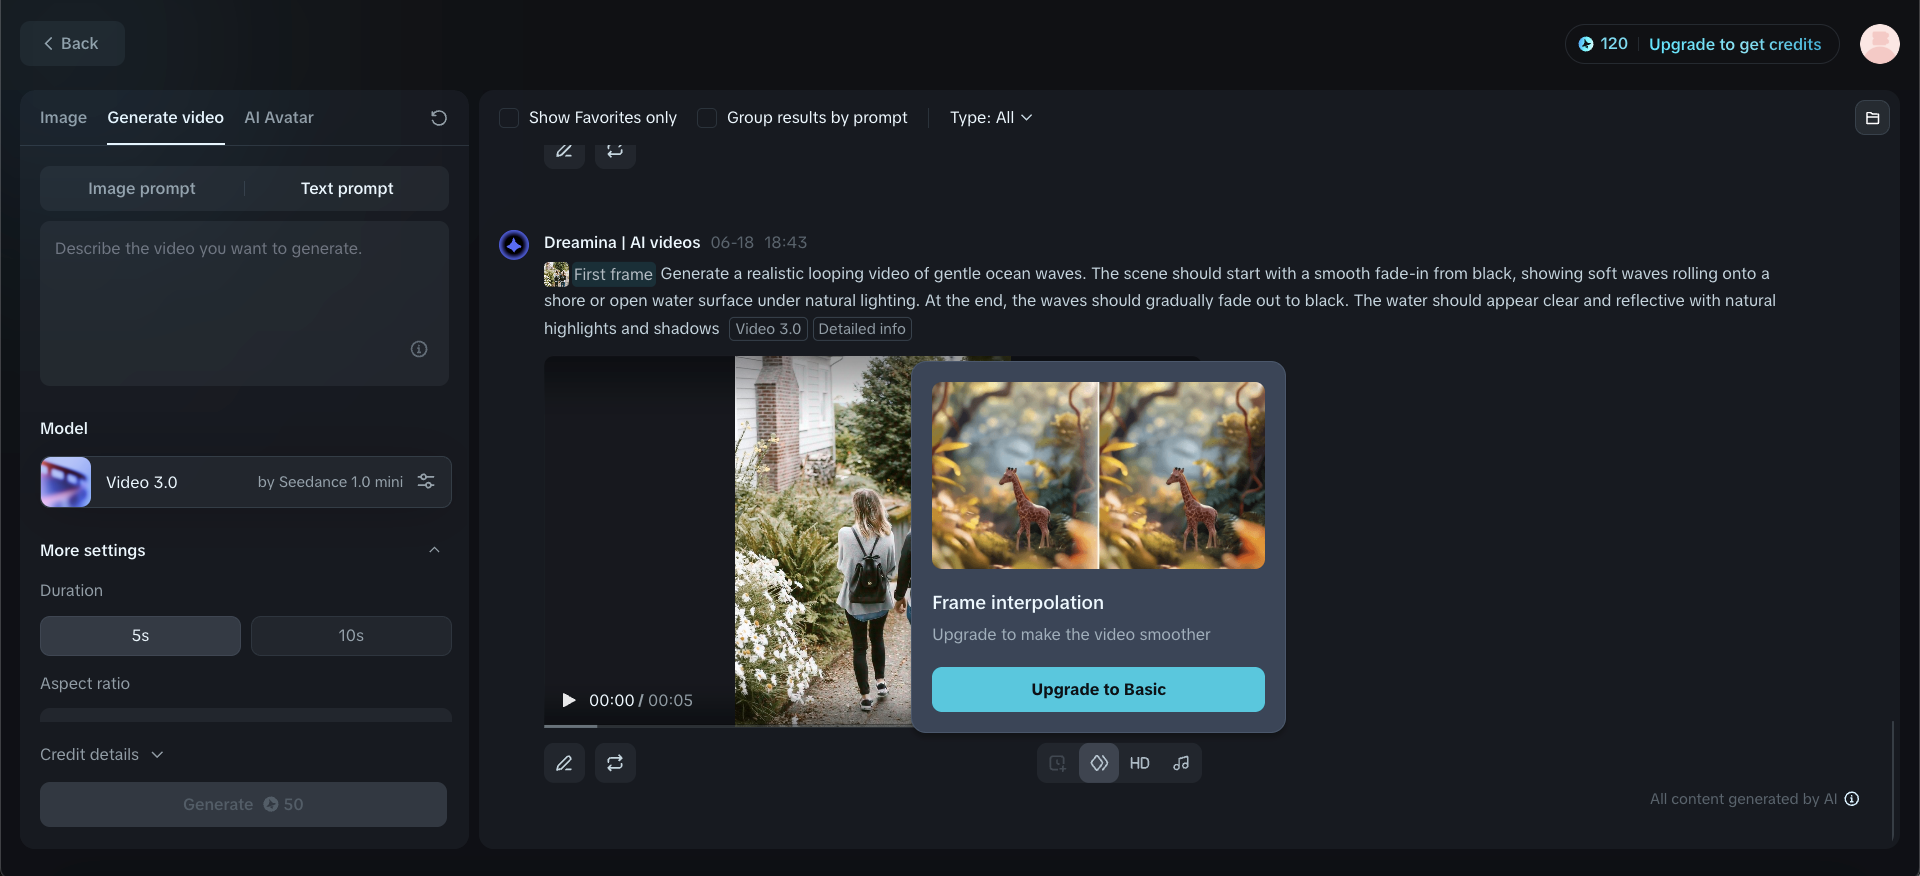Click the Upgrade to Basic button
Screen dimensions: 1920x876
pos(1098,690)
